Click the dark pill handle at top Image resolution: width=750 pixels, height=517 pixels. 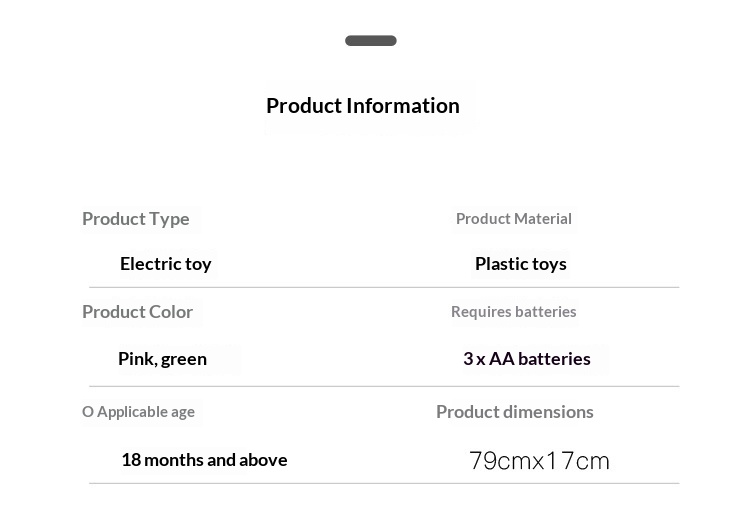[x=371, y=41]
